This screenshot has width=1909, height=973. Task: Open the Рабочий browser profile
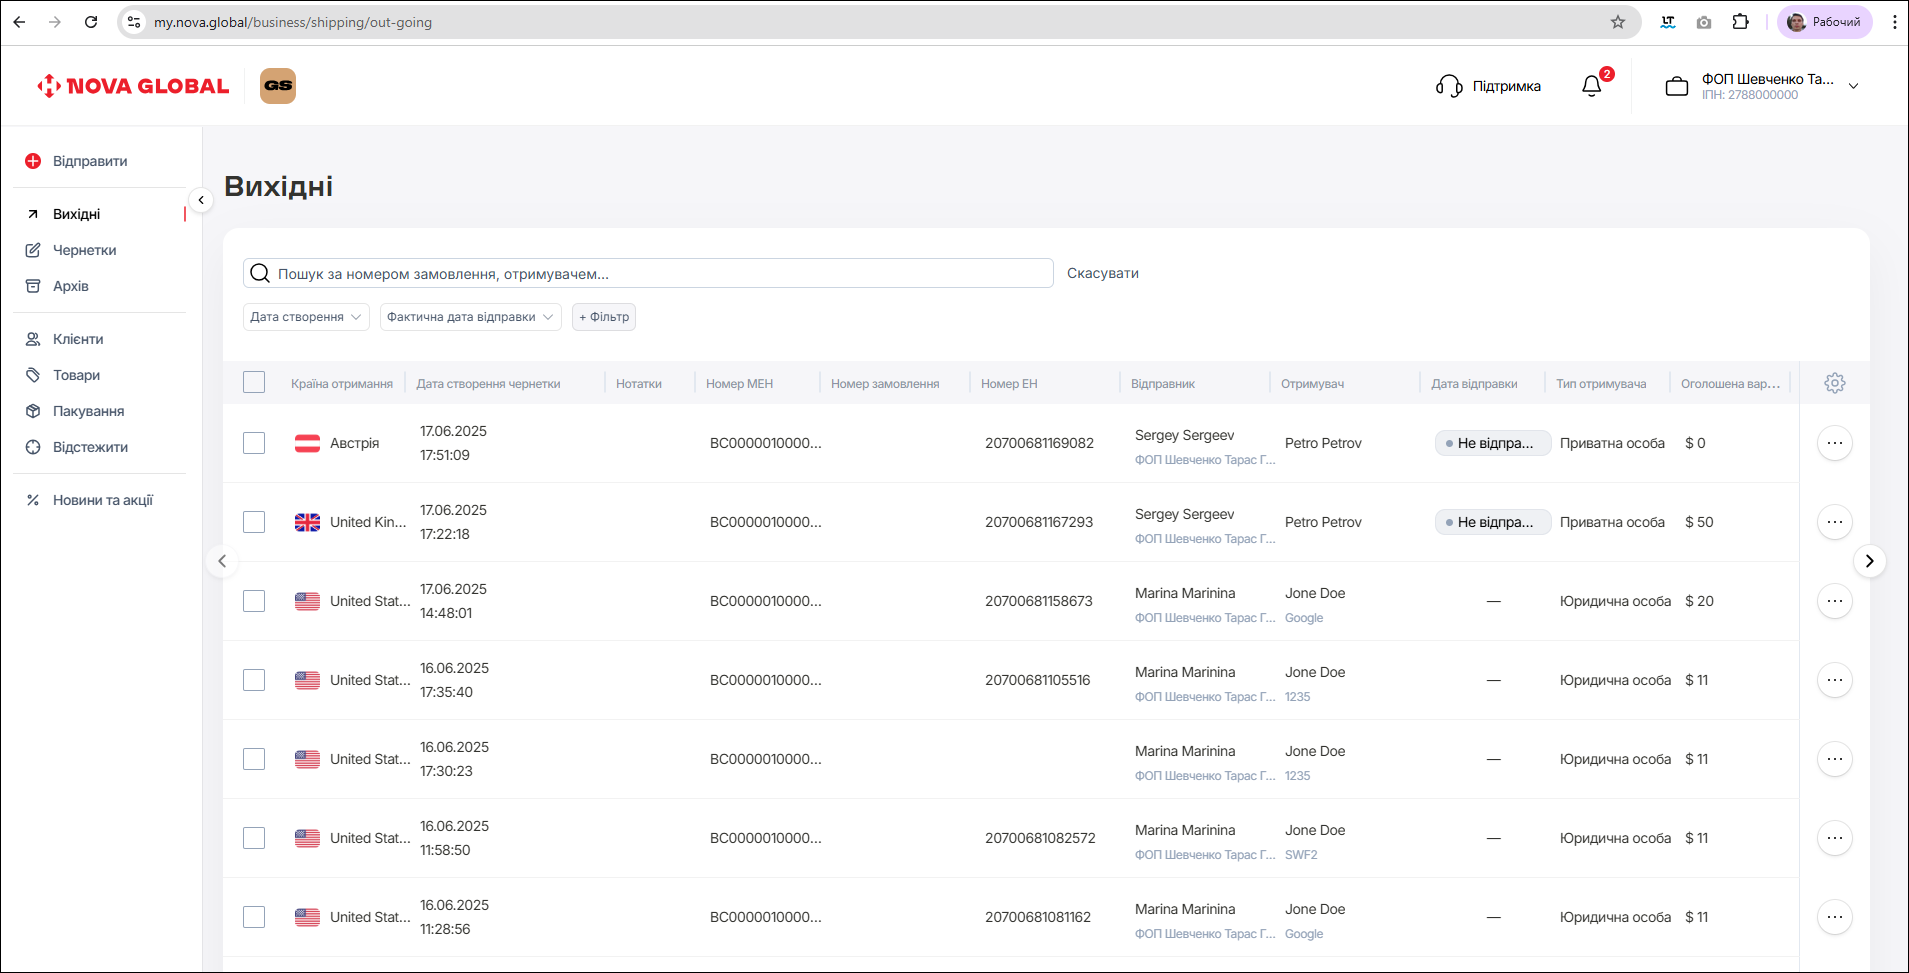tap(1824, 22)
